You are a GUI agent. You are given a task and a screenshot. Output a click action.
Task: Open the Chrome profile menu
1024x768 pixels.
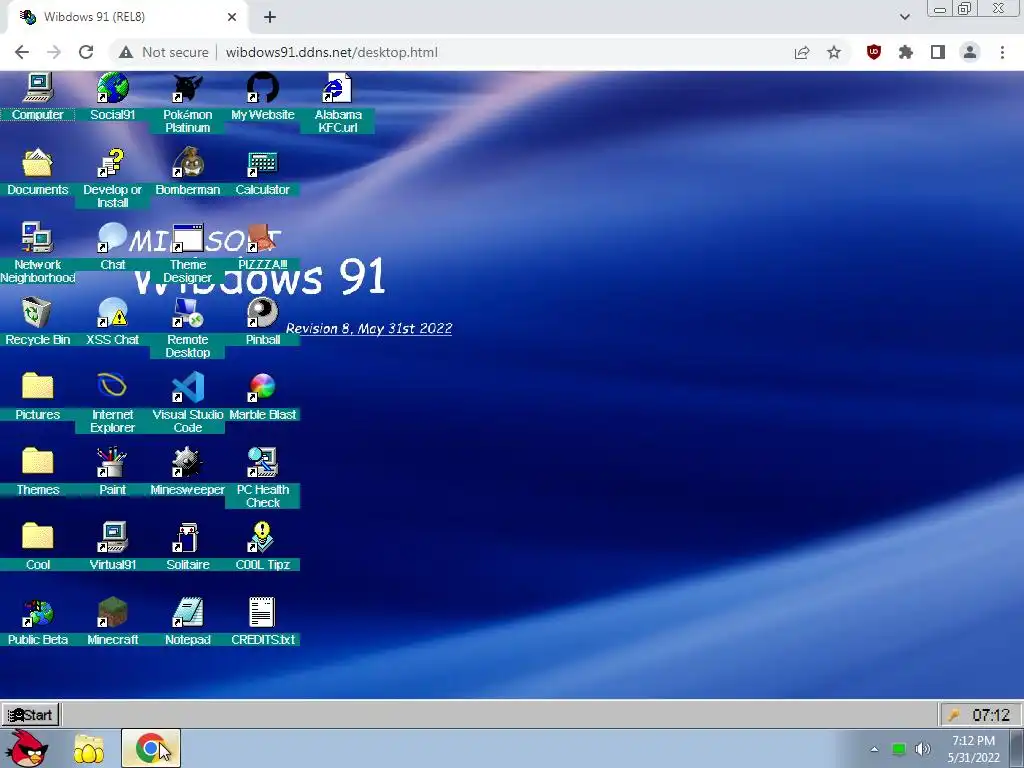pyautogui.click(x=970, y=52)
